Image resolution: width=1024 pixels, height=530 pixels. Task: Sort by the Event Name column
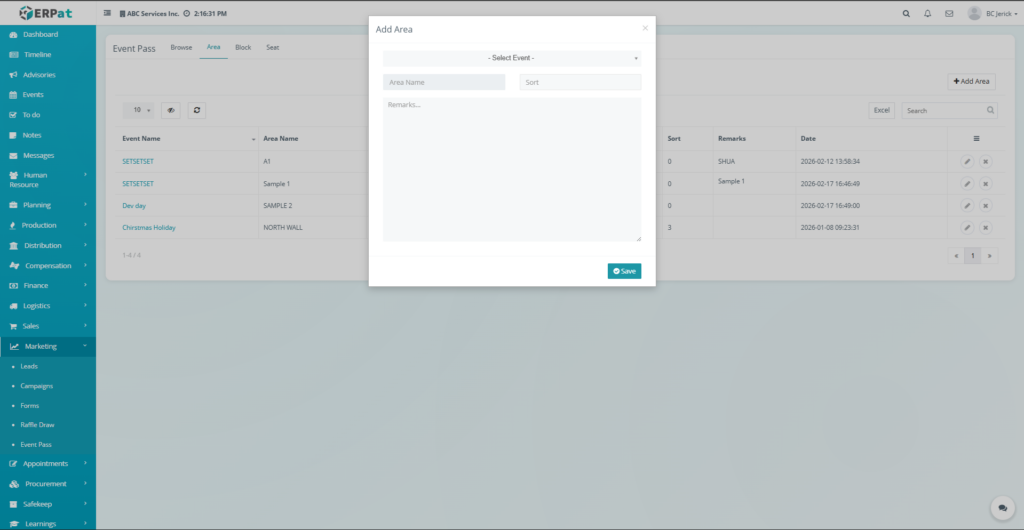(x=187, y=138)
